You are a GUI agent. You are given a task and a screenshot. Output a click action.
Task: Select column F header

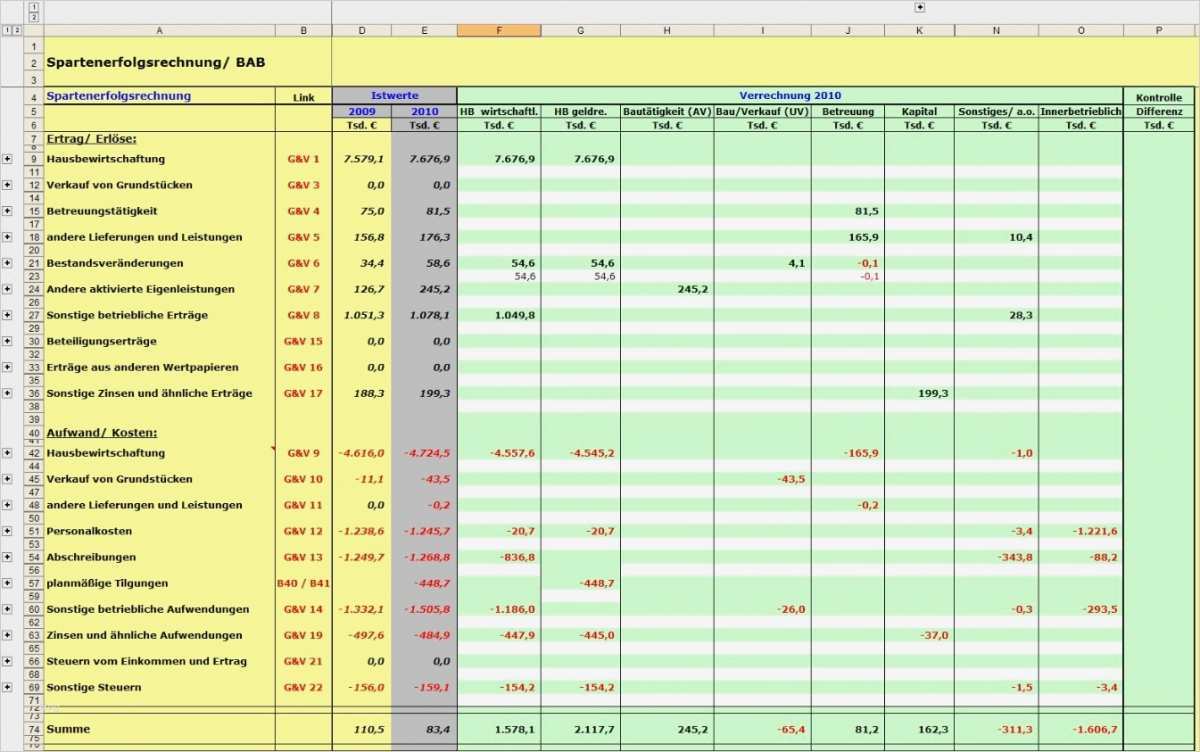(x=499, y=30)
